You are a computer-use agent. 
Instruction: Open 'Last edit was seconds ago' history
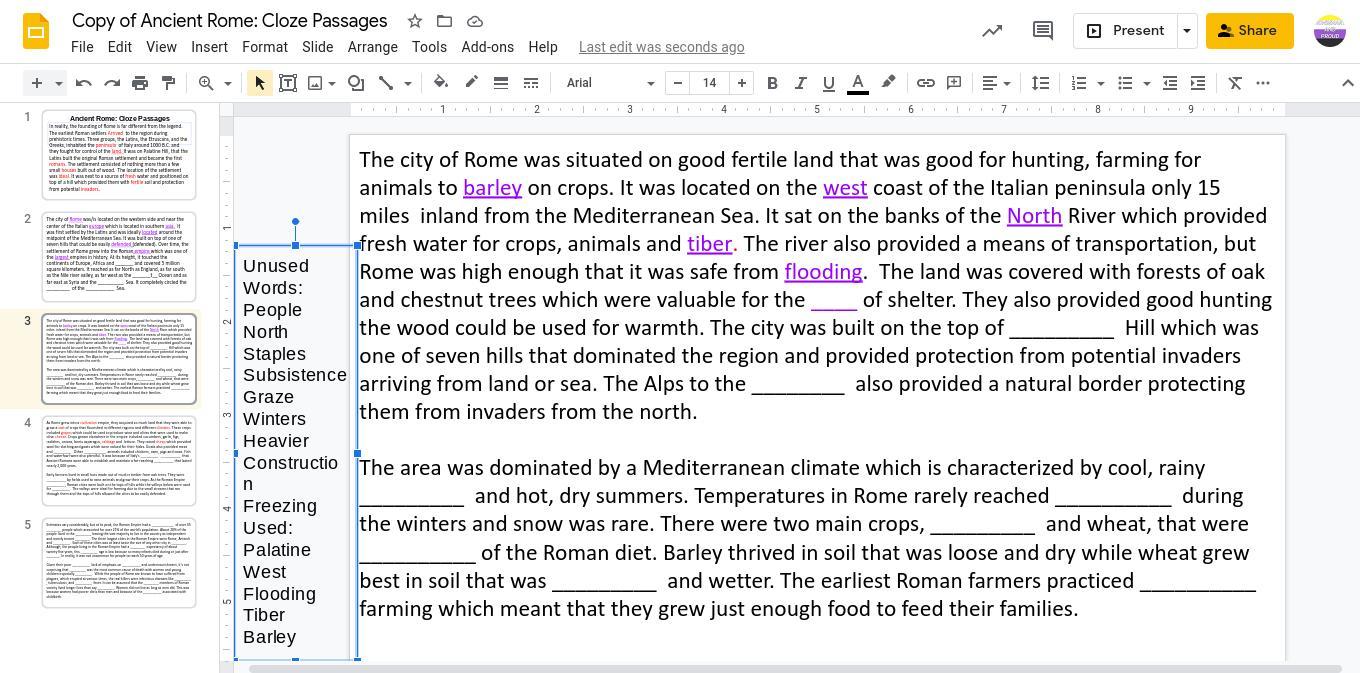(x=661, y=47)
